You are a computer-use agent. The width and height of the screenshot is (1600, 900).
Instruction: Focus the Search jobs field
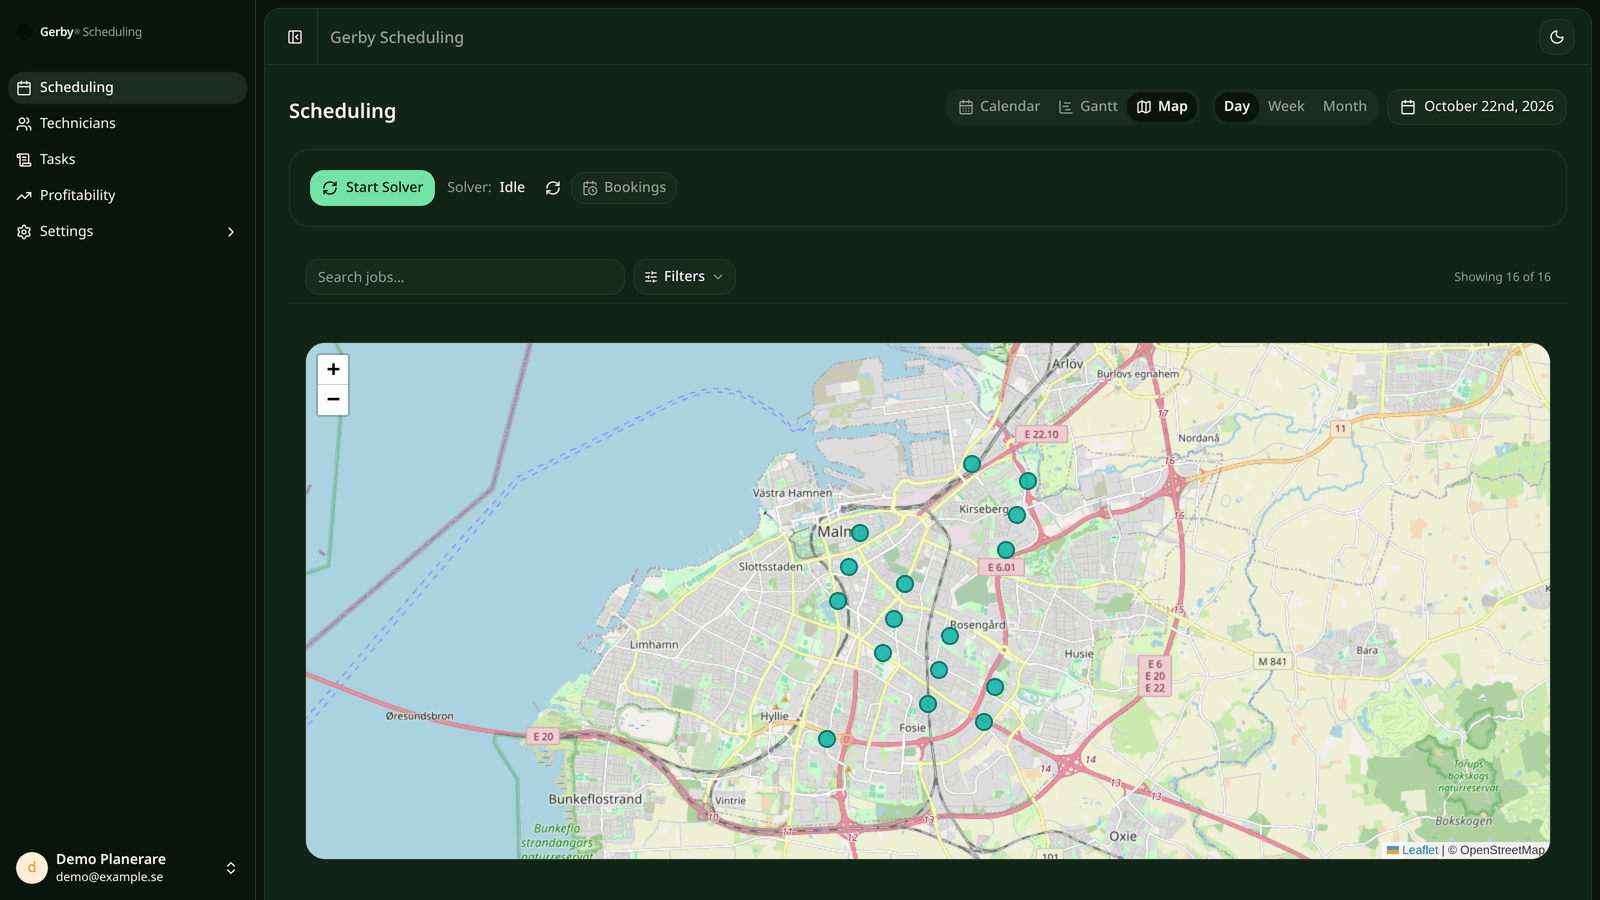click(x=465, y=277)
